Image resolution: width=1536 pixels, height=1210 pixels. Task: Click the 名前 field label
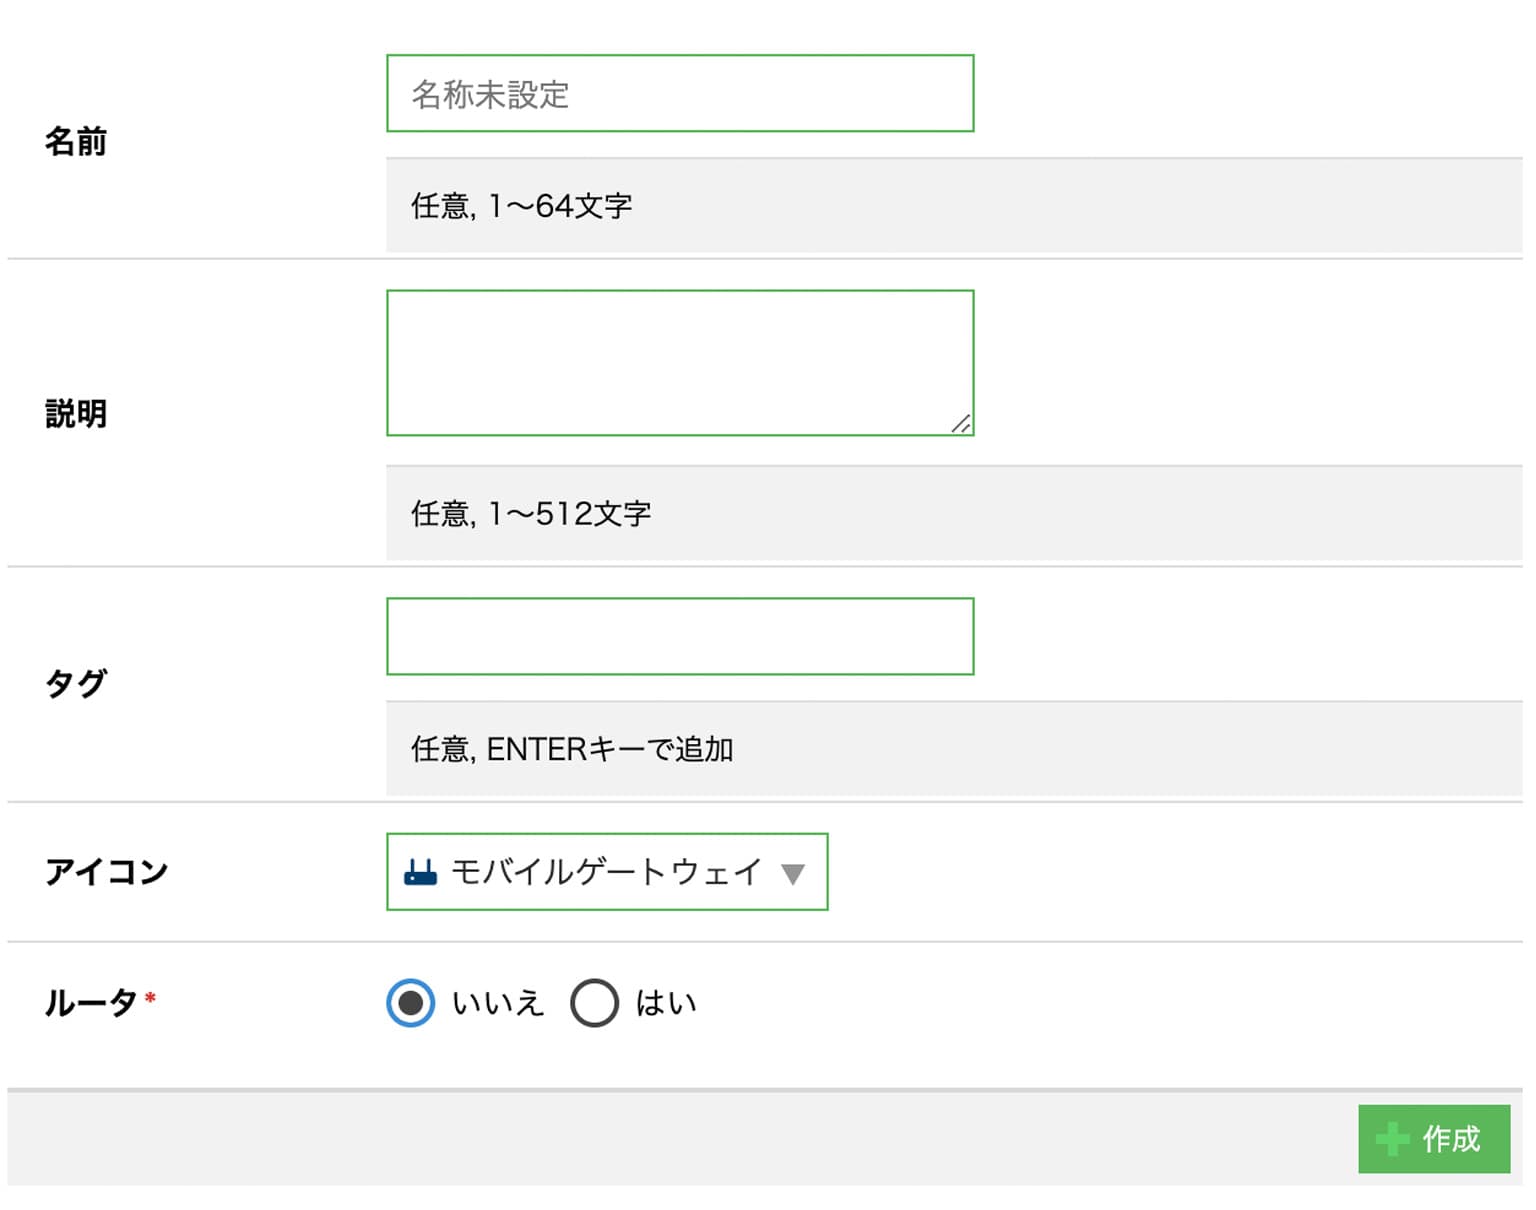click(x=76, y=142)
